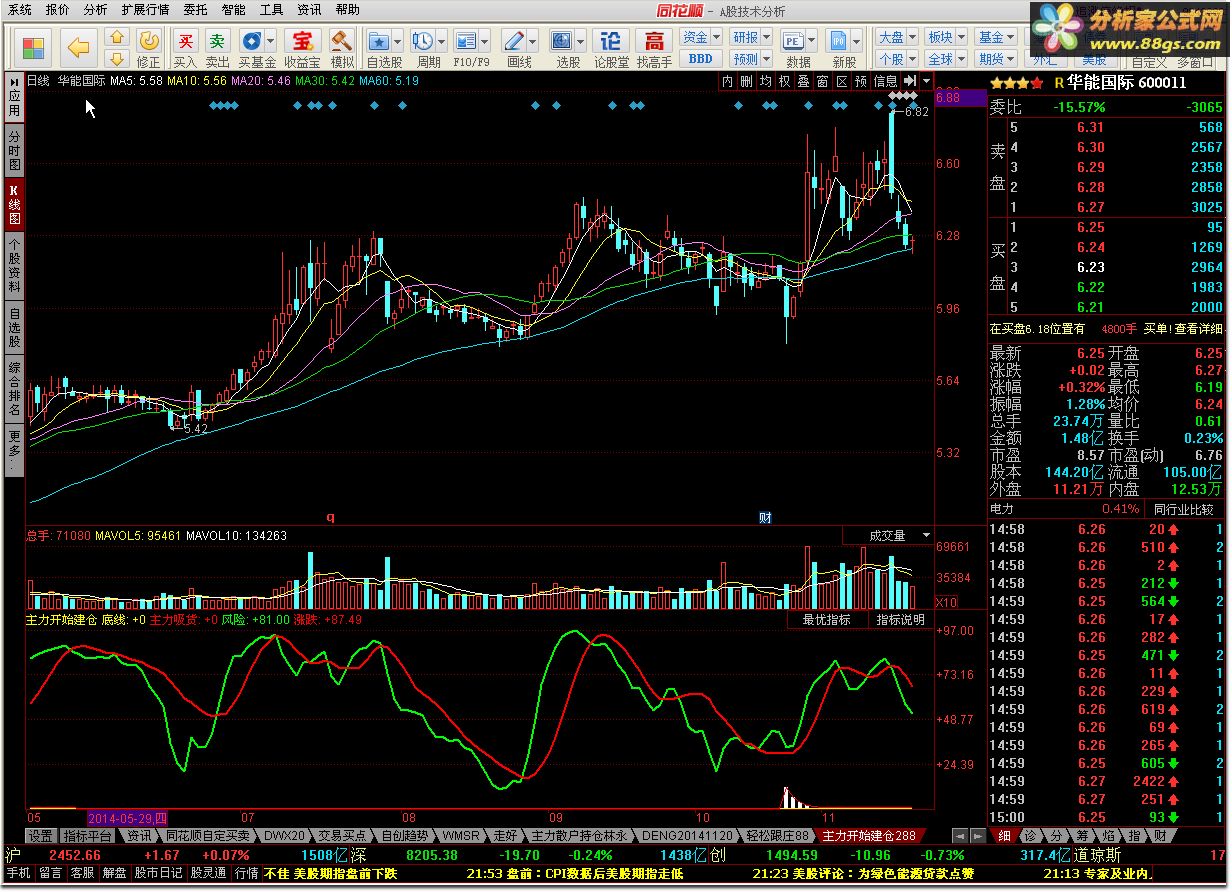Viewport: 1232px width, 892px height.
Task: Click the 2014-05-29 date label
Action: pyautogui.click(x=129, y=818)
